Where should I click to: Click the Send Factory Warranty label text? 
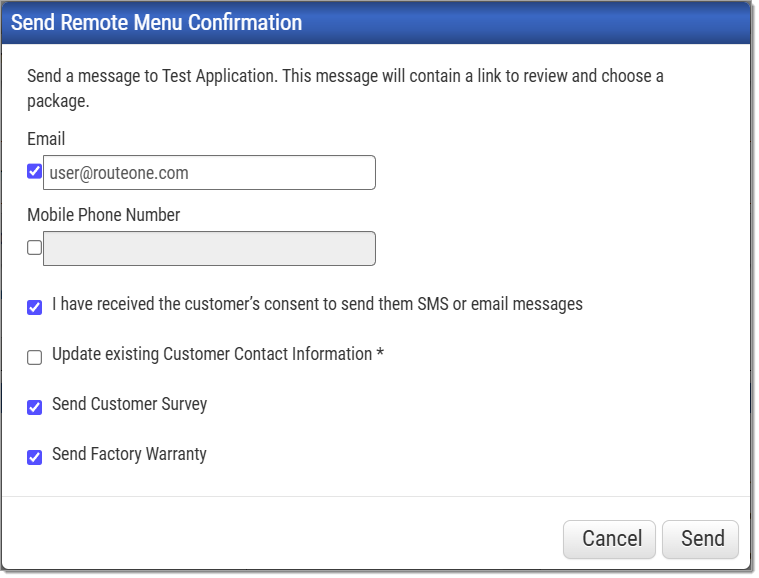(129, 454)
